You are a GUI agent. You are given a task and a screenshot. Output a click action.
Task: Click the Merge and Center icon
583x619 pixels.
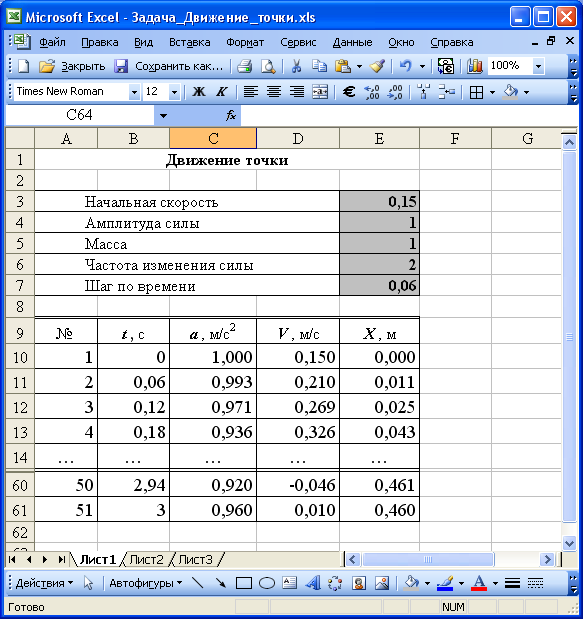click(x=320, y=92)
